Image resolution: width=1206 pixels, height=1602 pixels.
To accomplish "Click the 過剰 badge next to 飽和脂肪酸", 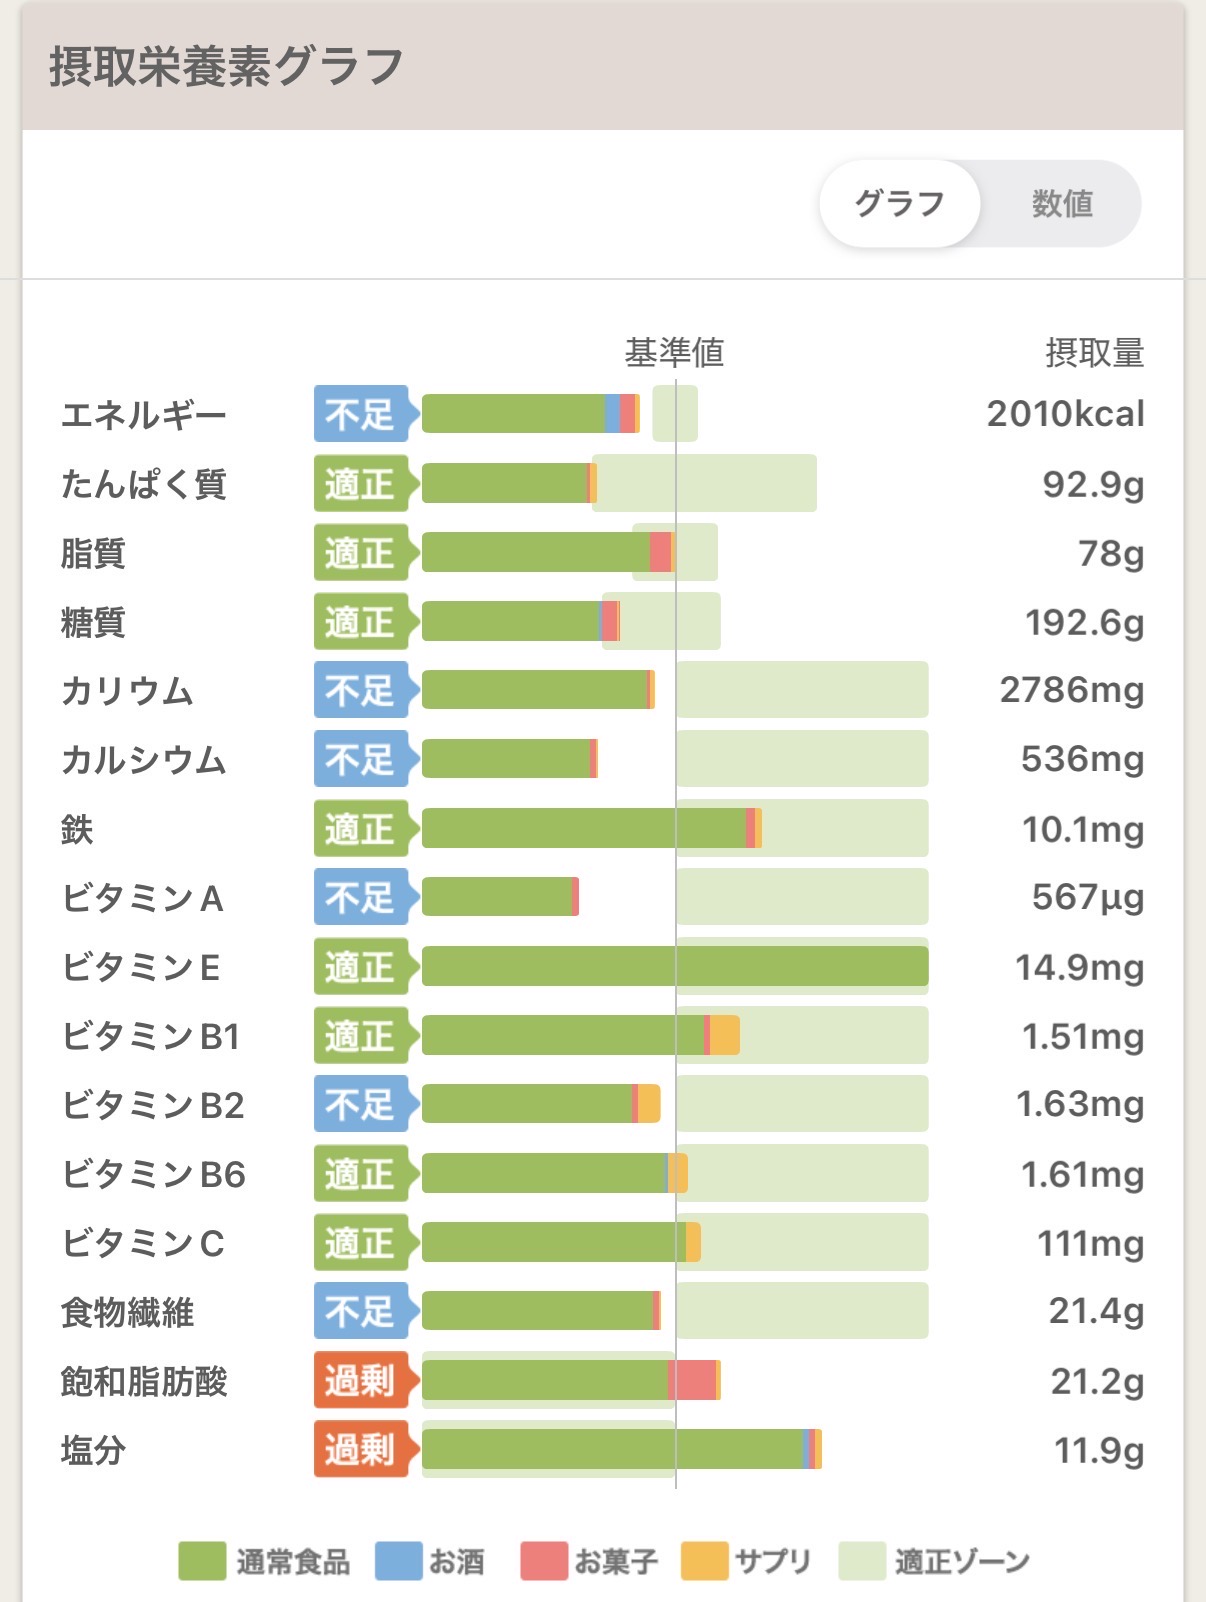I will coord(360,1381).
